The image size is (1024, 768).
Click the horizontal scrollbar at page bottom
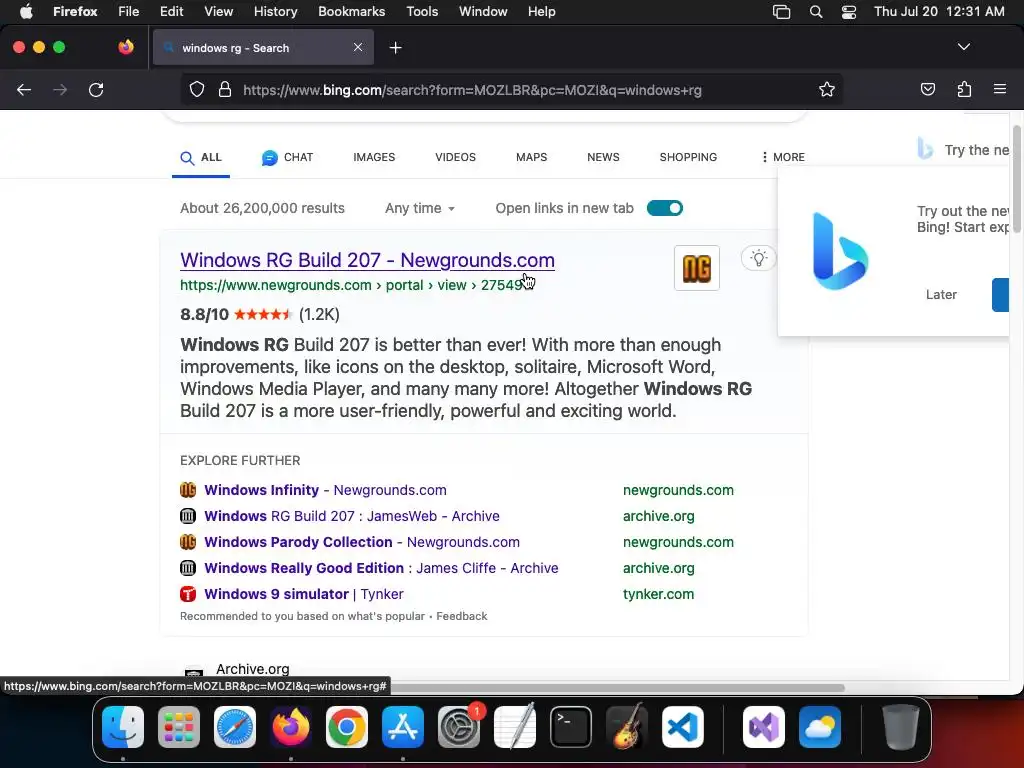click(x=617, y=688)
